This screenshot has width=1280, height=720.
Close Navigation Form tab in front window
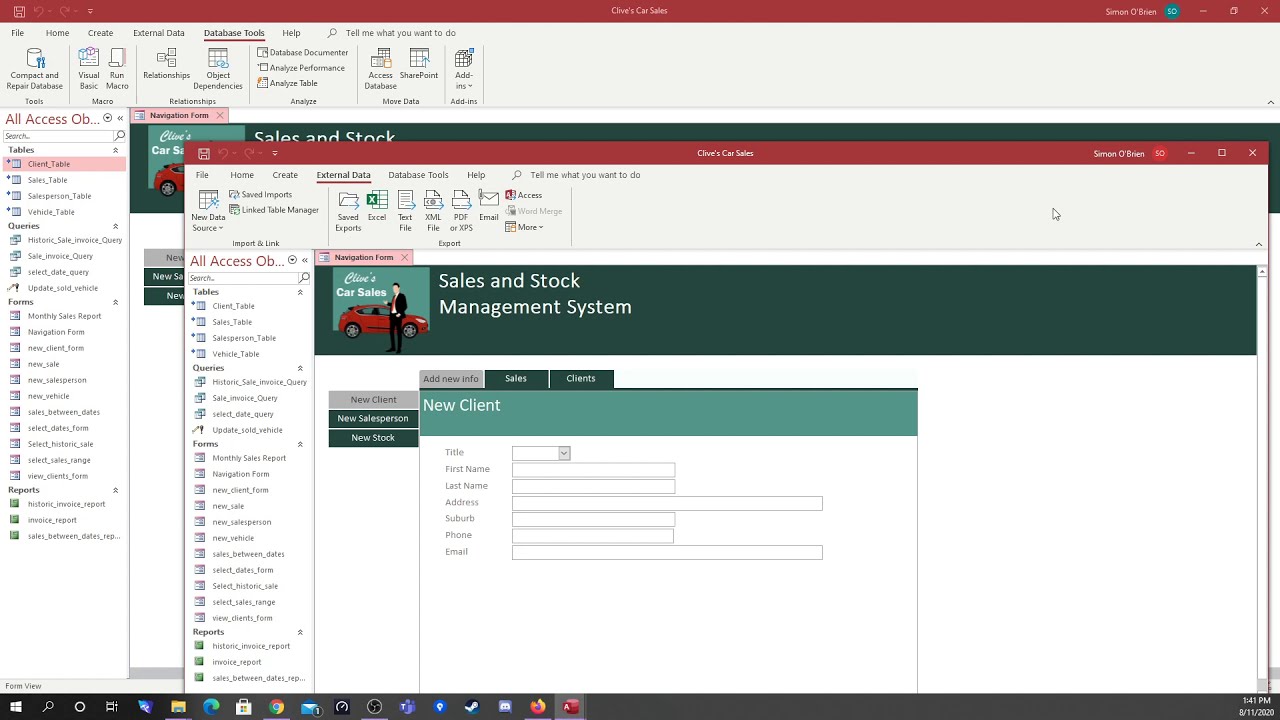click(404, 257)
